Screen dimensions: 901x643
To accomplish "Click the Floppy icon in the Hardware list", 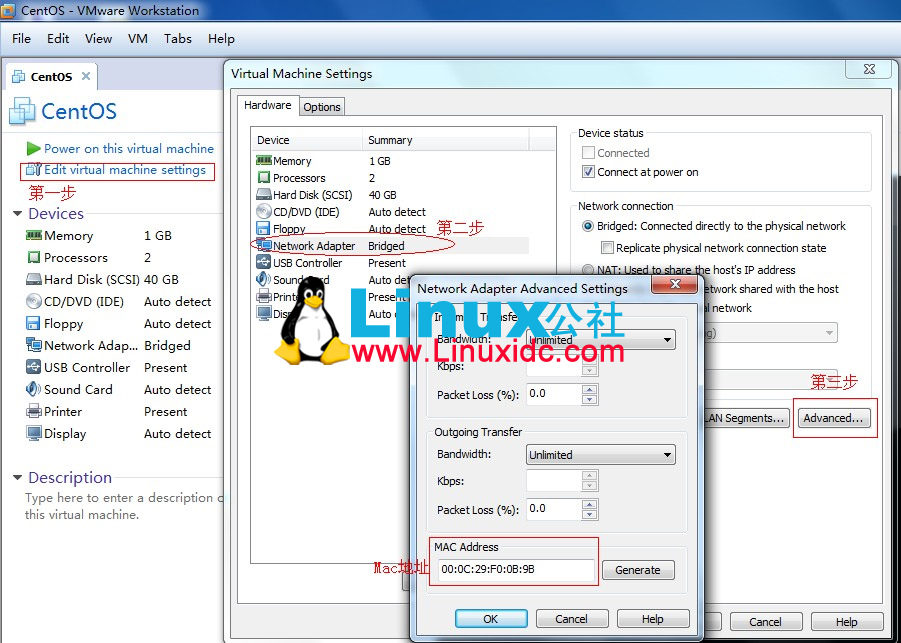I will point(264,228).
